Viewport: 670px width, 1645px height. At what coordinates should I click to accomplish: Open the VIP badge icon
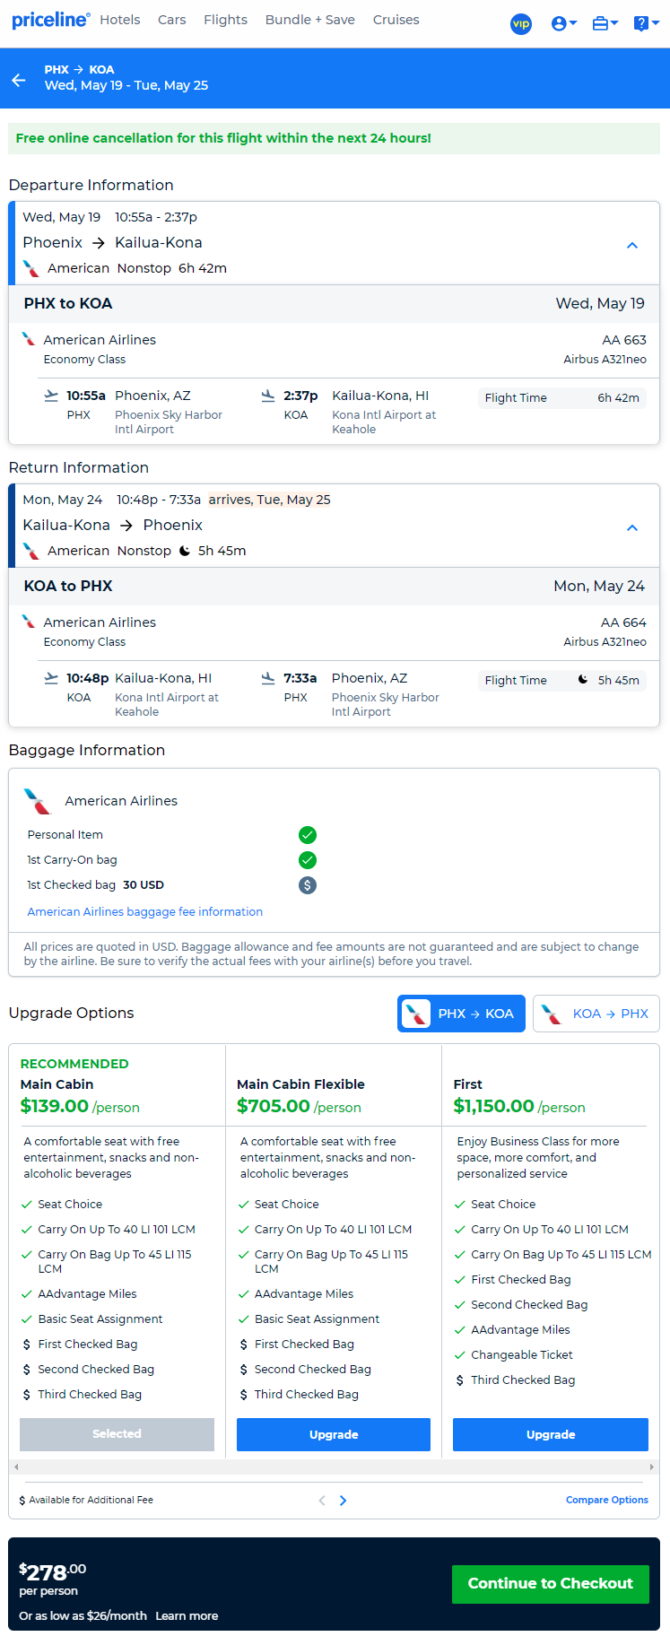click(521, 23)
